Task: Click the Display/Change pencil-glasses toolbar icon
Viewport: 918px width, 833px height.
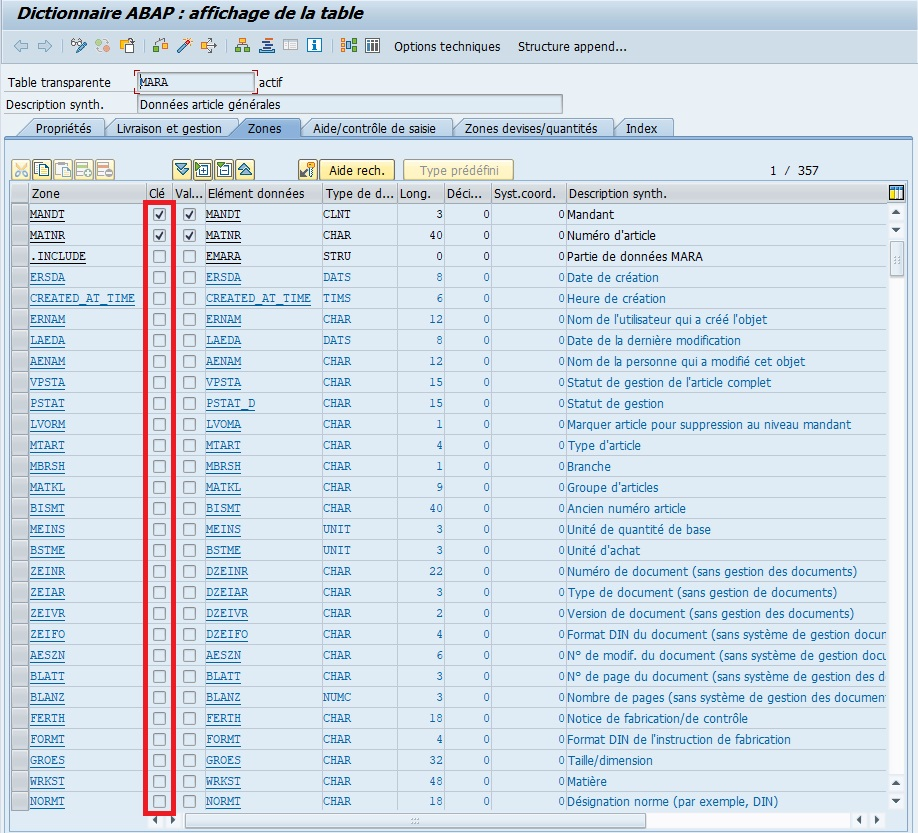Action: click(x=79, y=46)
